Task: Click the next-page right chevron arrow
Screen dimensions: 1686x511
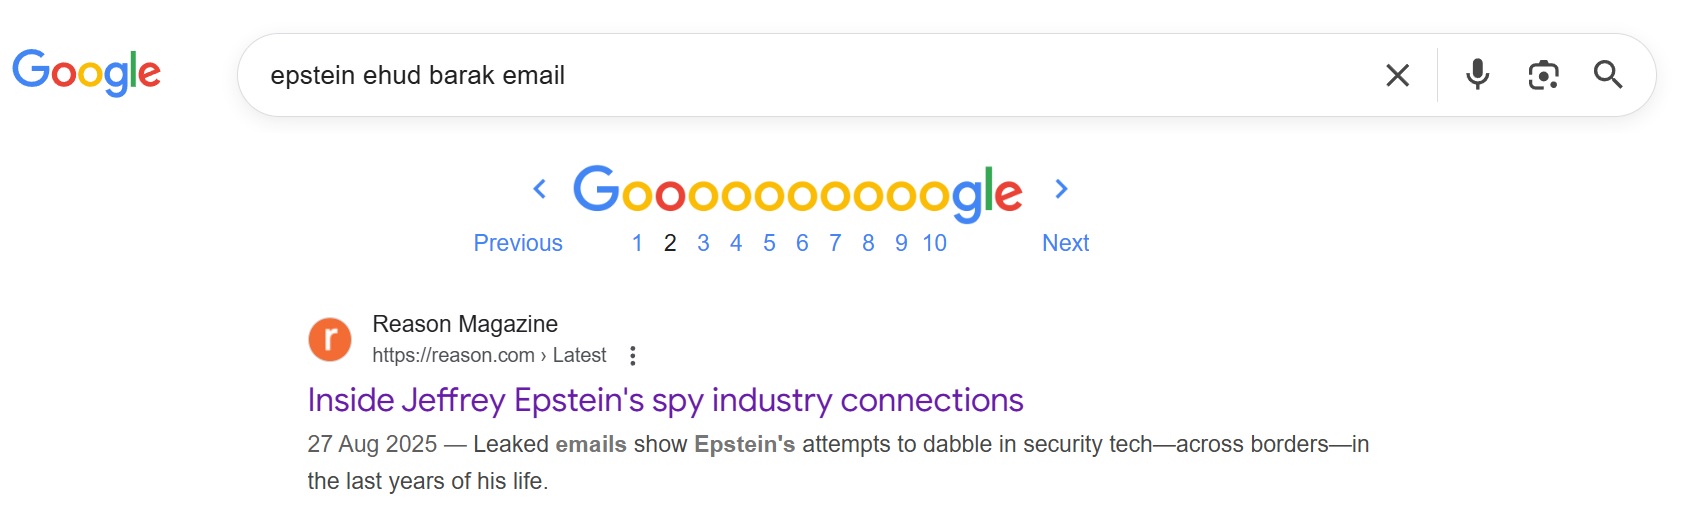Action: pyautogui.click(x=1062, y=188)
